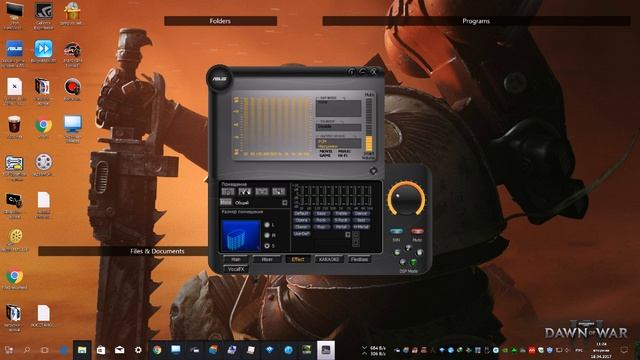Apply the Default equalizer preset
The height and width of the screenshot is (360, 640).
coord(302,213)
